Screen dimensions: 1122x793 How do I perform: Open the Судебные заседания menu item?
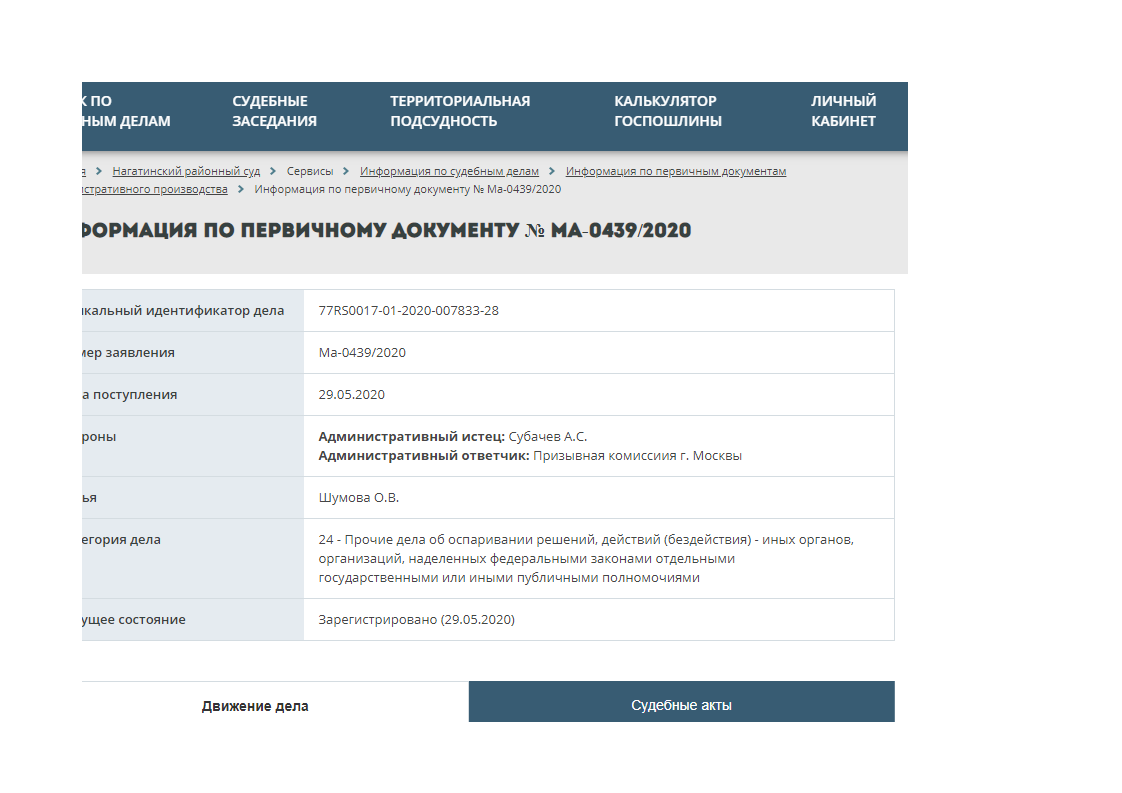click(x=274, y=111)
